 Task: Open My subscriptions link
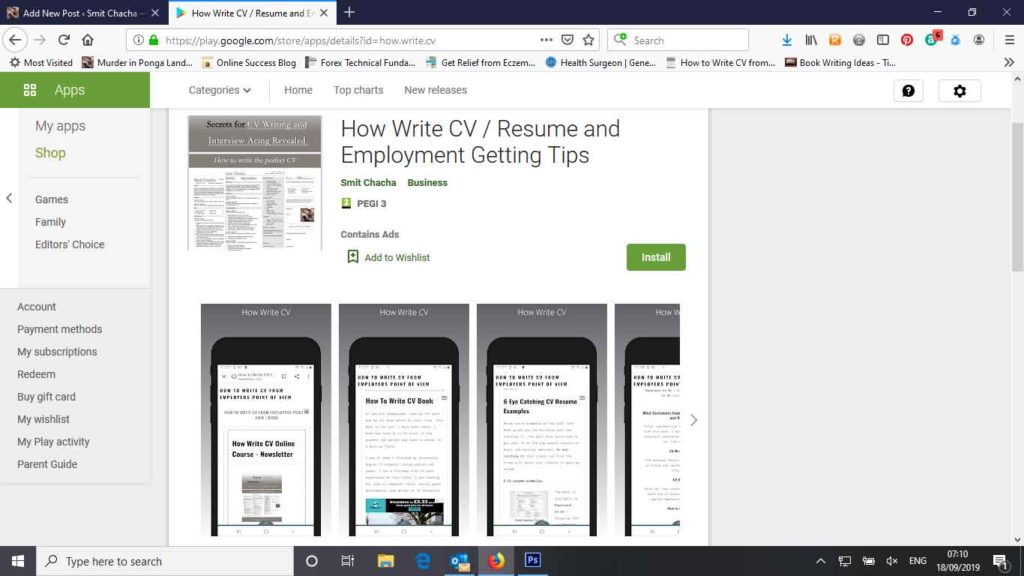pos(57,351)
